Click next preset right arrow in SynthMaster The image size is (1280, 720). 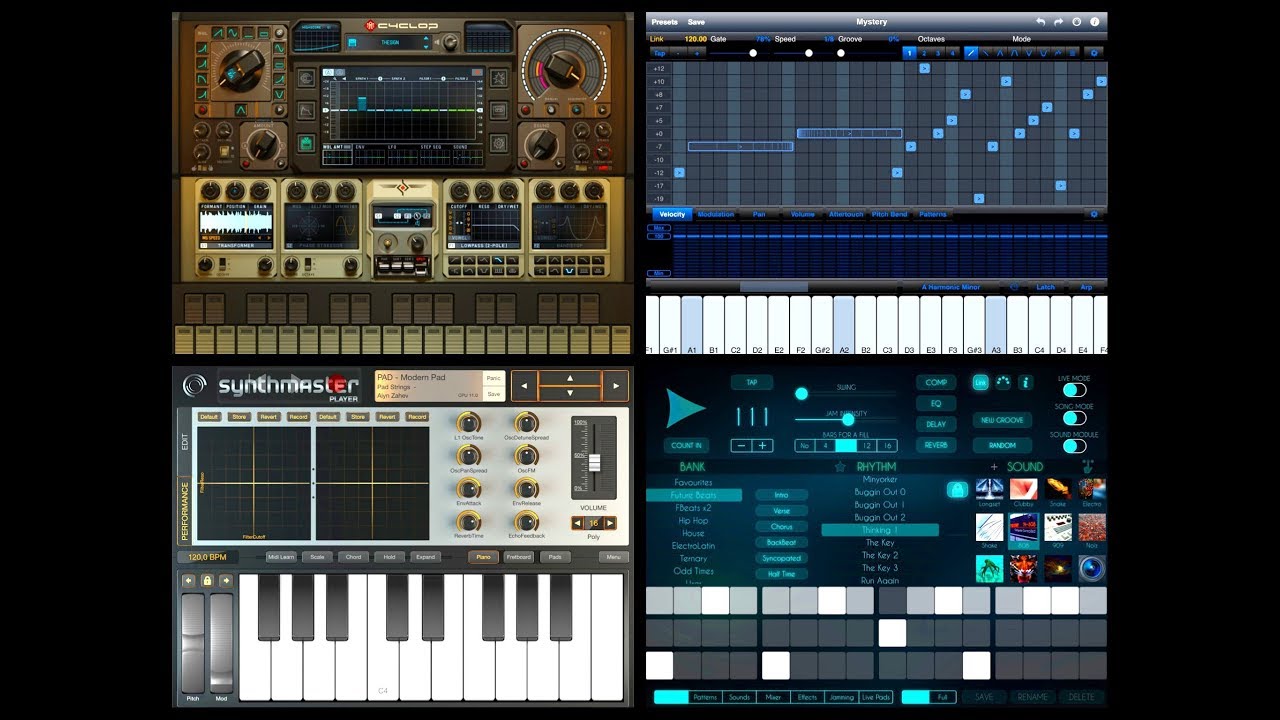(617, 385)
